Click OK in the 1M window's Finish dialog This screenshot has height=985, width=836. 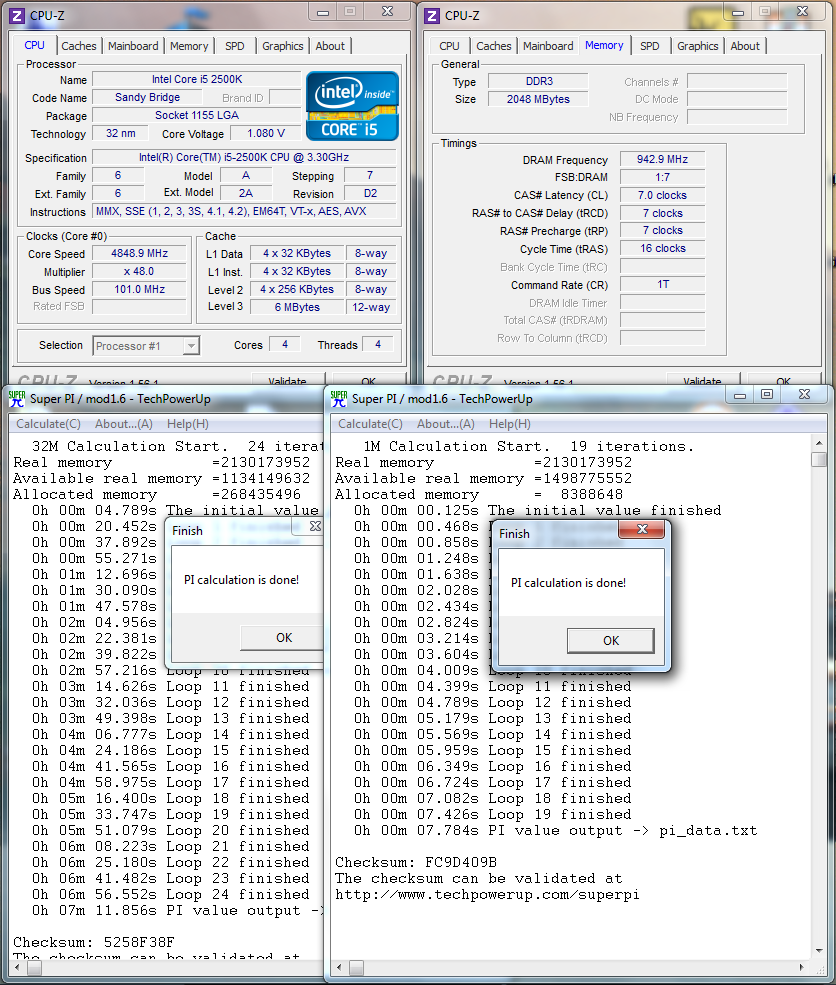click(611, 640)
